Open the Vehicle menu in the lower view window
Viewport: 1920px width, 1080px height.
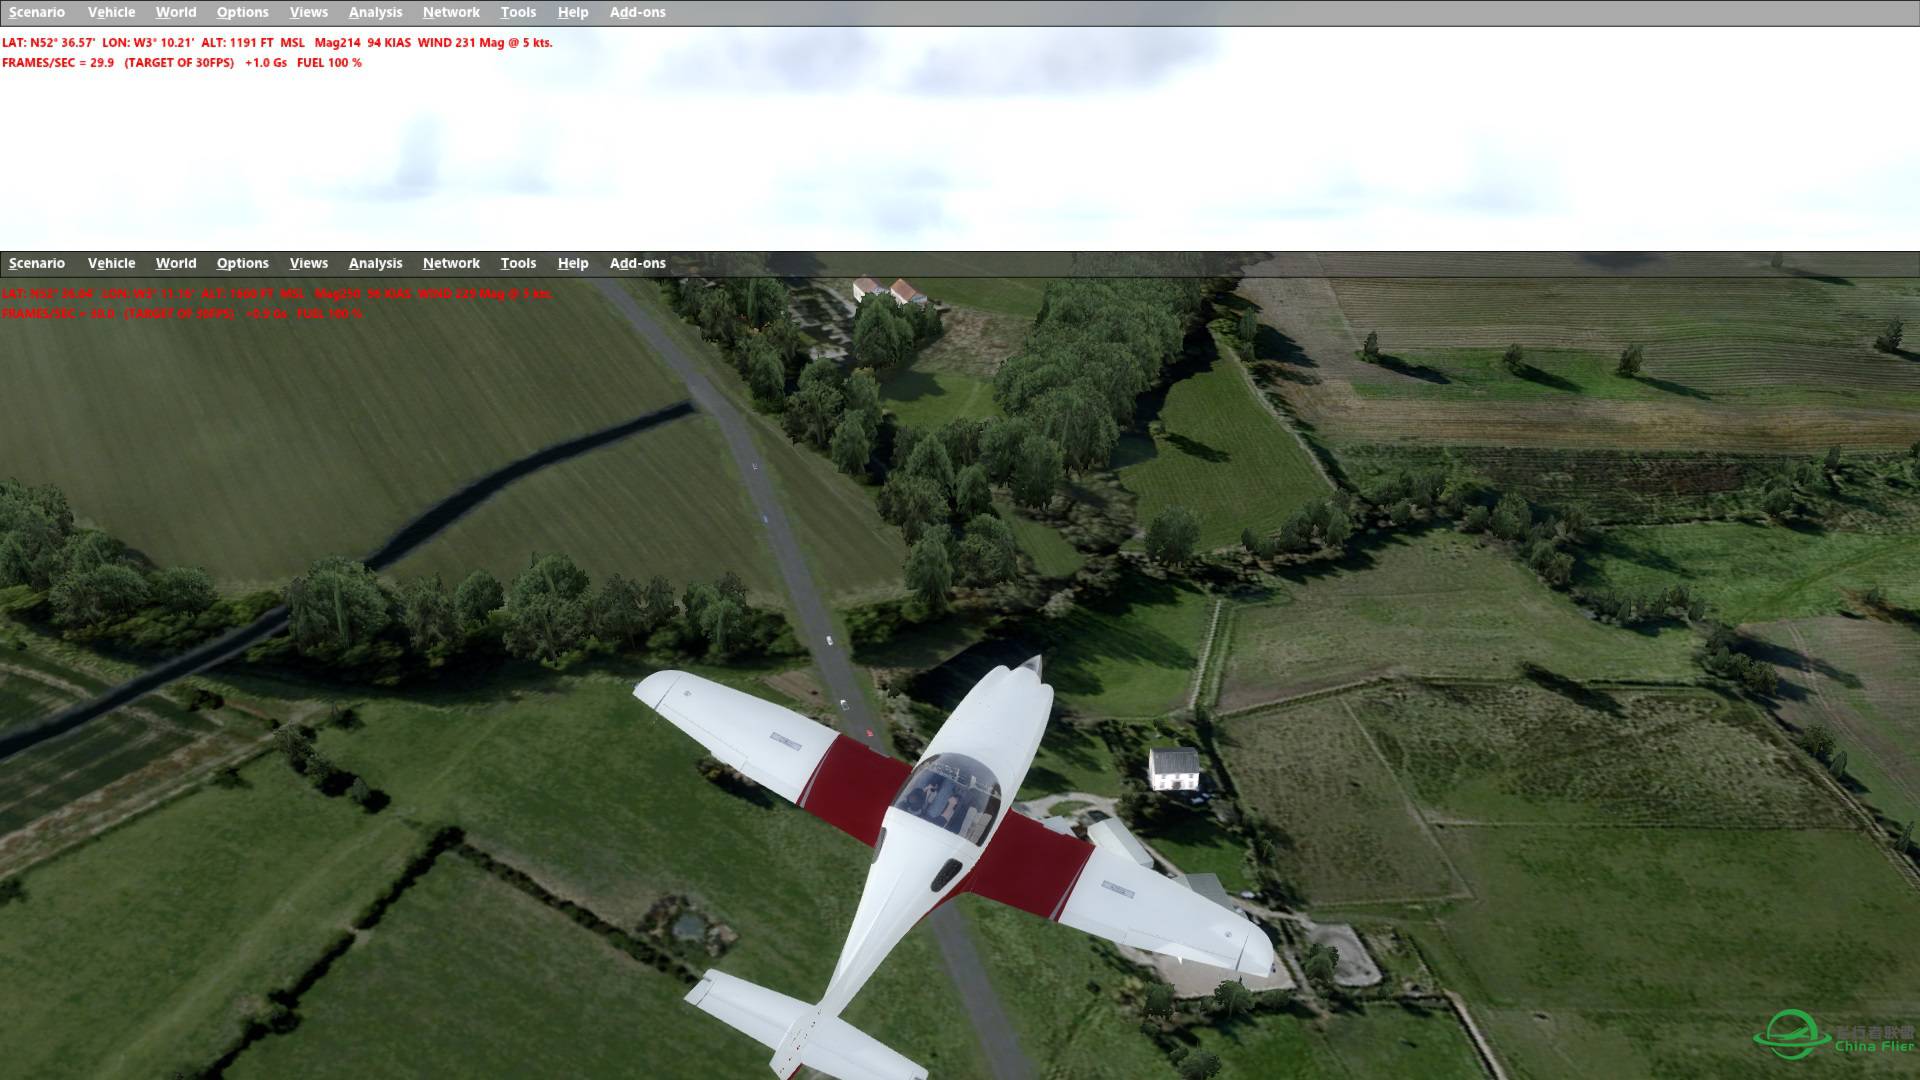click(x=111, y=263)
